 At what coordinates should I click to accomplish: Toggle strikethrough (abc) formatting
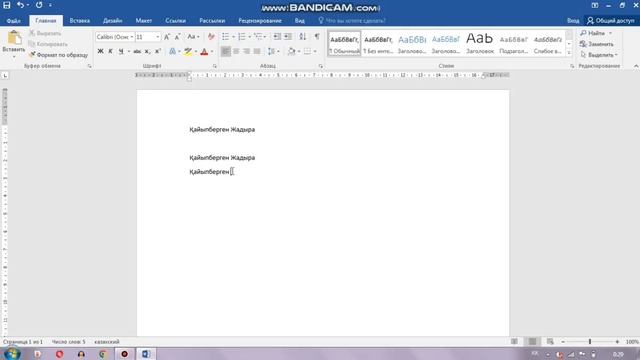(x=137, y=51)
